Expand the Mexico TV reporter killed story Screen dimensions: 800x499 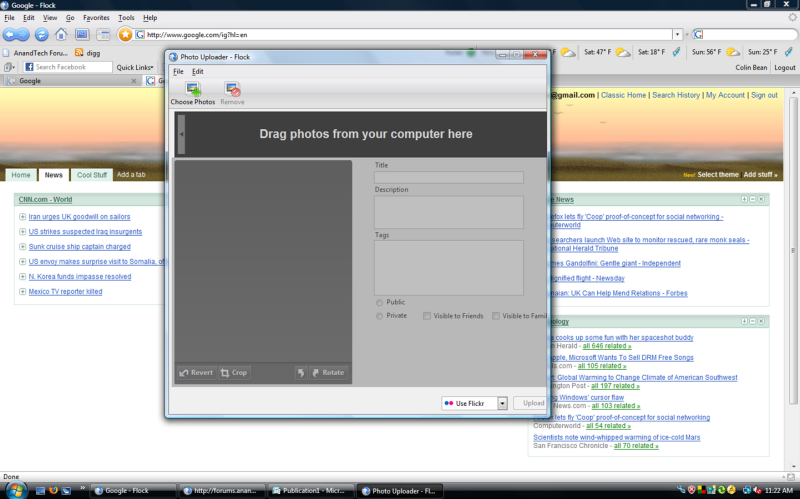[x=22, y=291]
